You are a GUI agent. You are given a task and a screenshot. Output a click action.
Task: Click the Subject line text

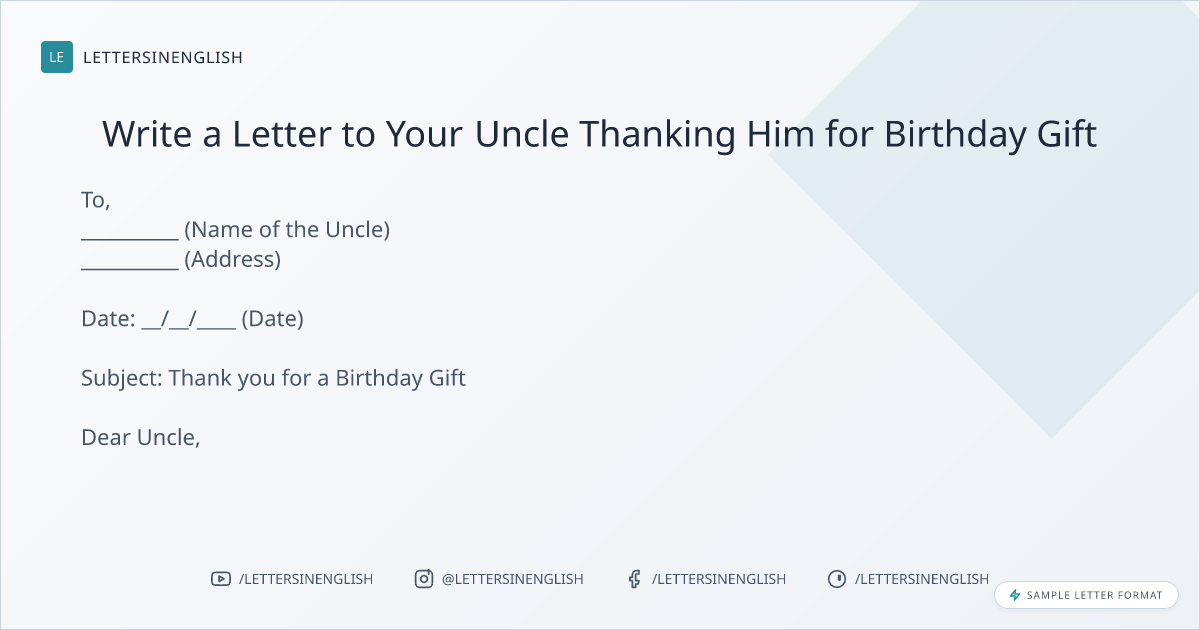pos(273,379)
